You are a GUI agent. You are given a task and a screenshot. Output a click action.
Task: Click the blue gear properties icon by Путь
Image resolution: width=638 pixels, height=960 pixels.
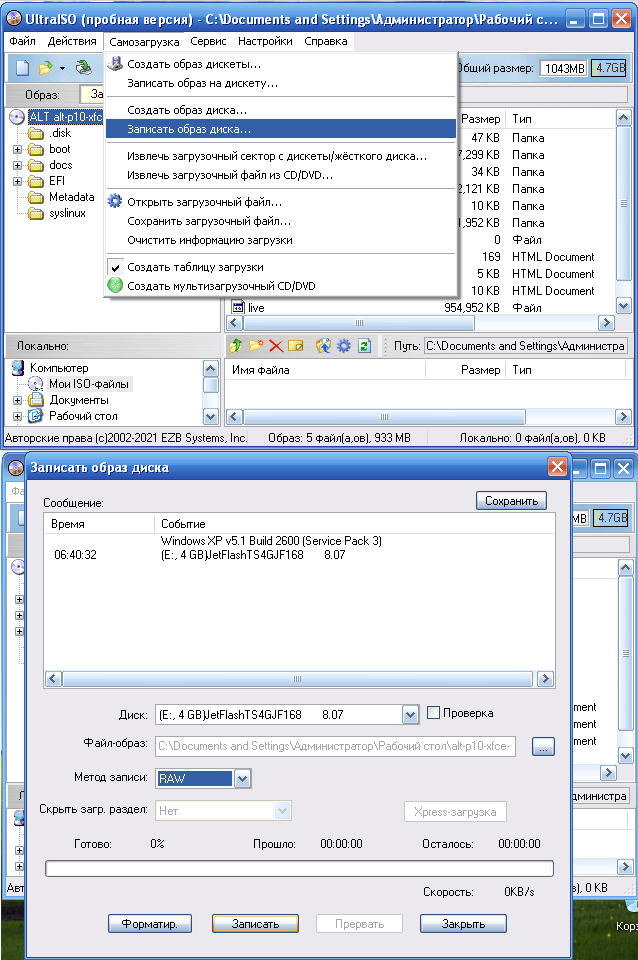[x=343, y=346]
